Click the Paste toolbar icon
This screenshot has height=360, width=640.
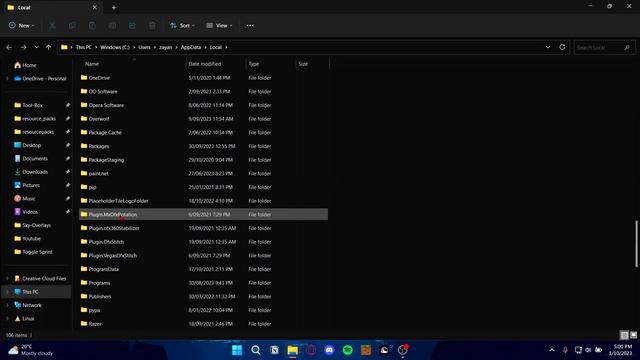click(x=92, y=26)
